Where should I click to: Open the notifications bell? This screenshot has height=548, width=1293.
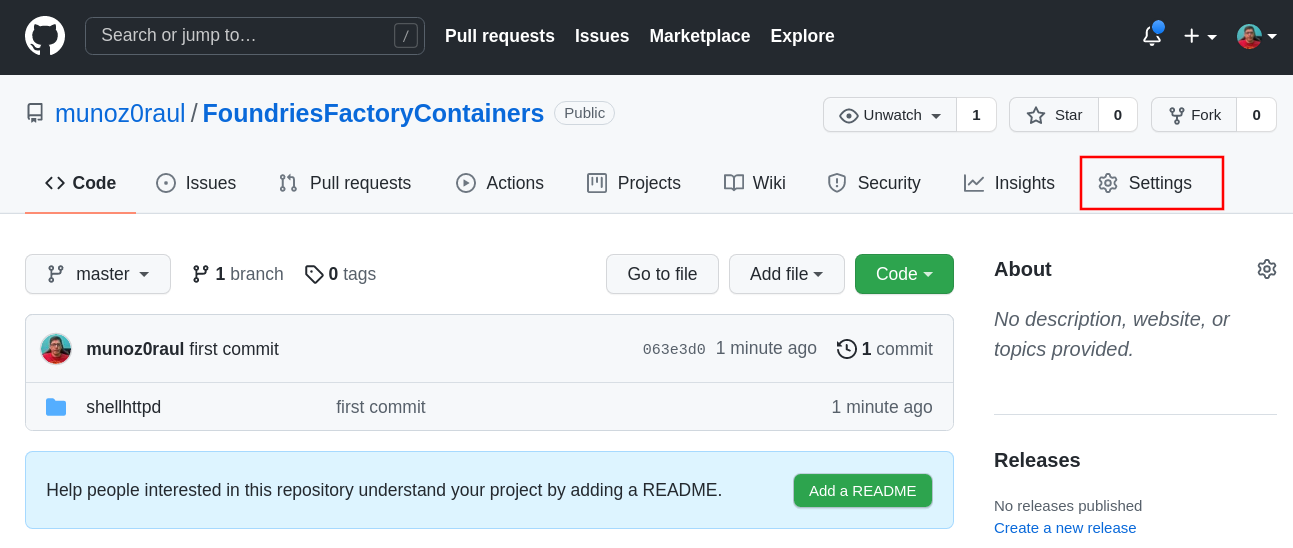[1152, 36]
